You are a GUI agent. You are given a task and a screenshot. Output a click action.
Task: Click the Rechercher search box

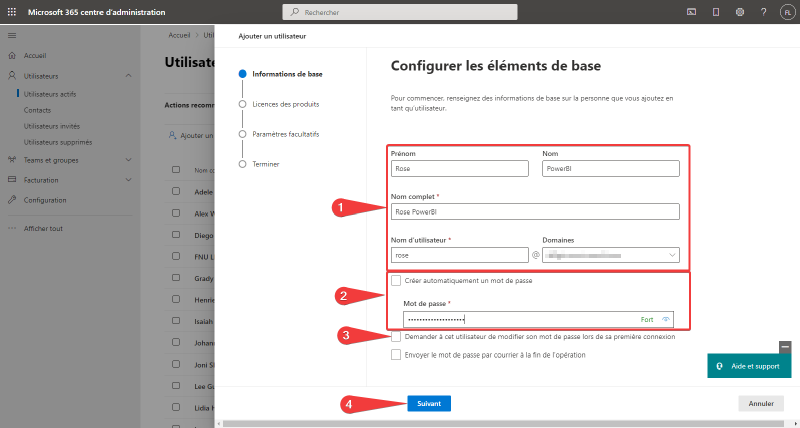click(400, 12)
